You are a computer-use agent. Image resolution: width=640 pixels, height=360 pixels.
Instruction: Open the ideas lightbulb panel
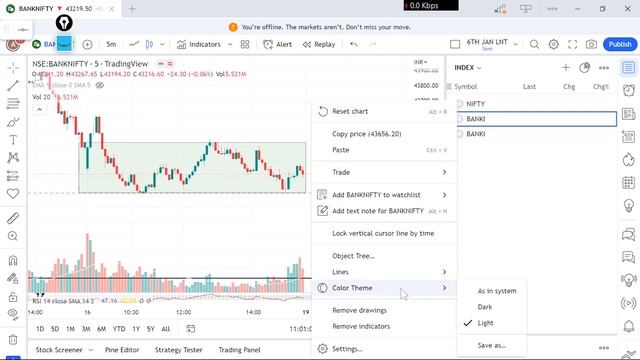(x=629, y=205)
